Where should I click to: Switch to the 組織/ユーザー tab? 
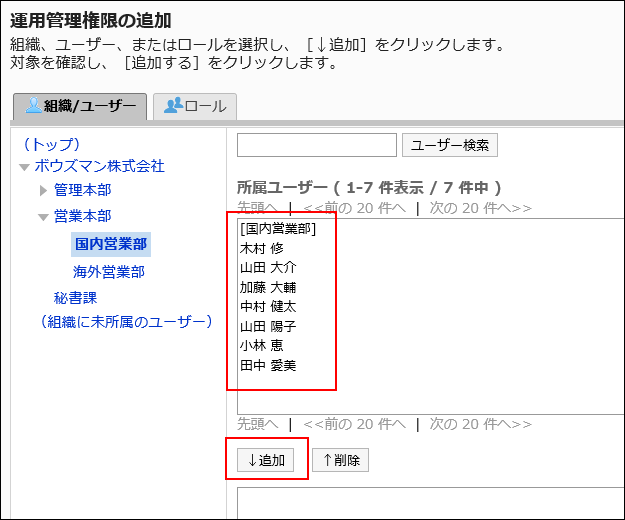[x=80, y=106]
